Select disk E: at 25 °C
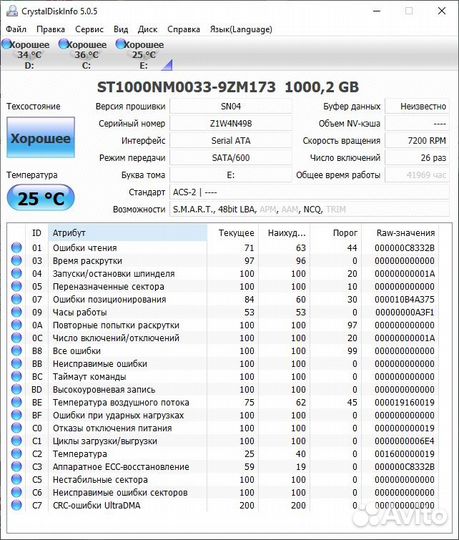The width and height of the screenshot is (459, 540). (140, 54)
